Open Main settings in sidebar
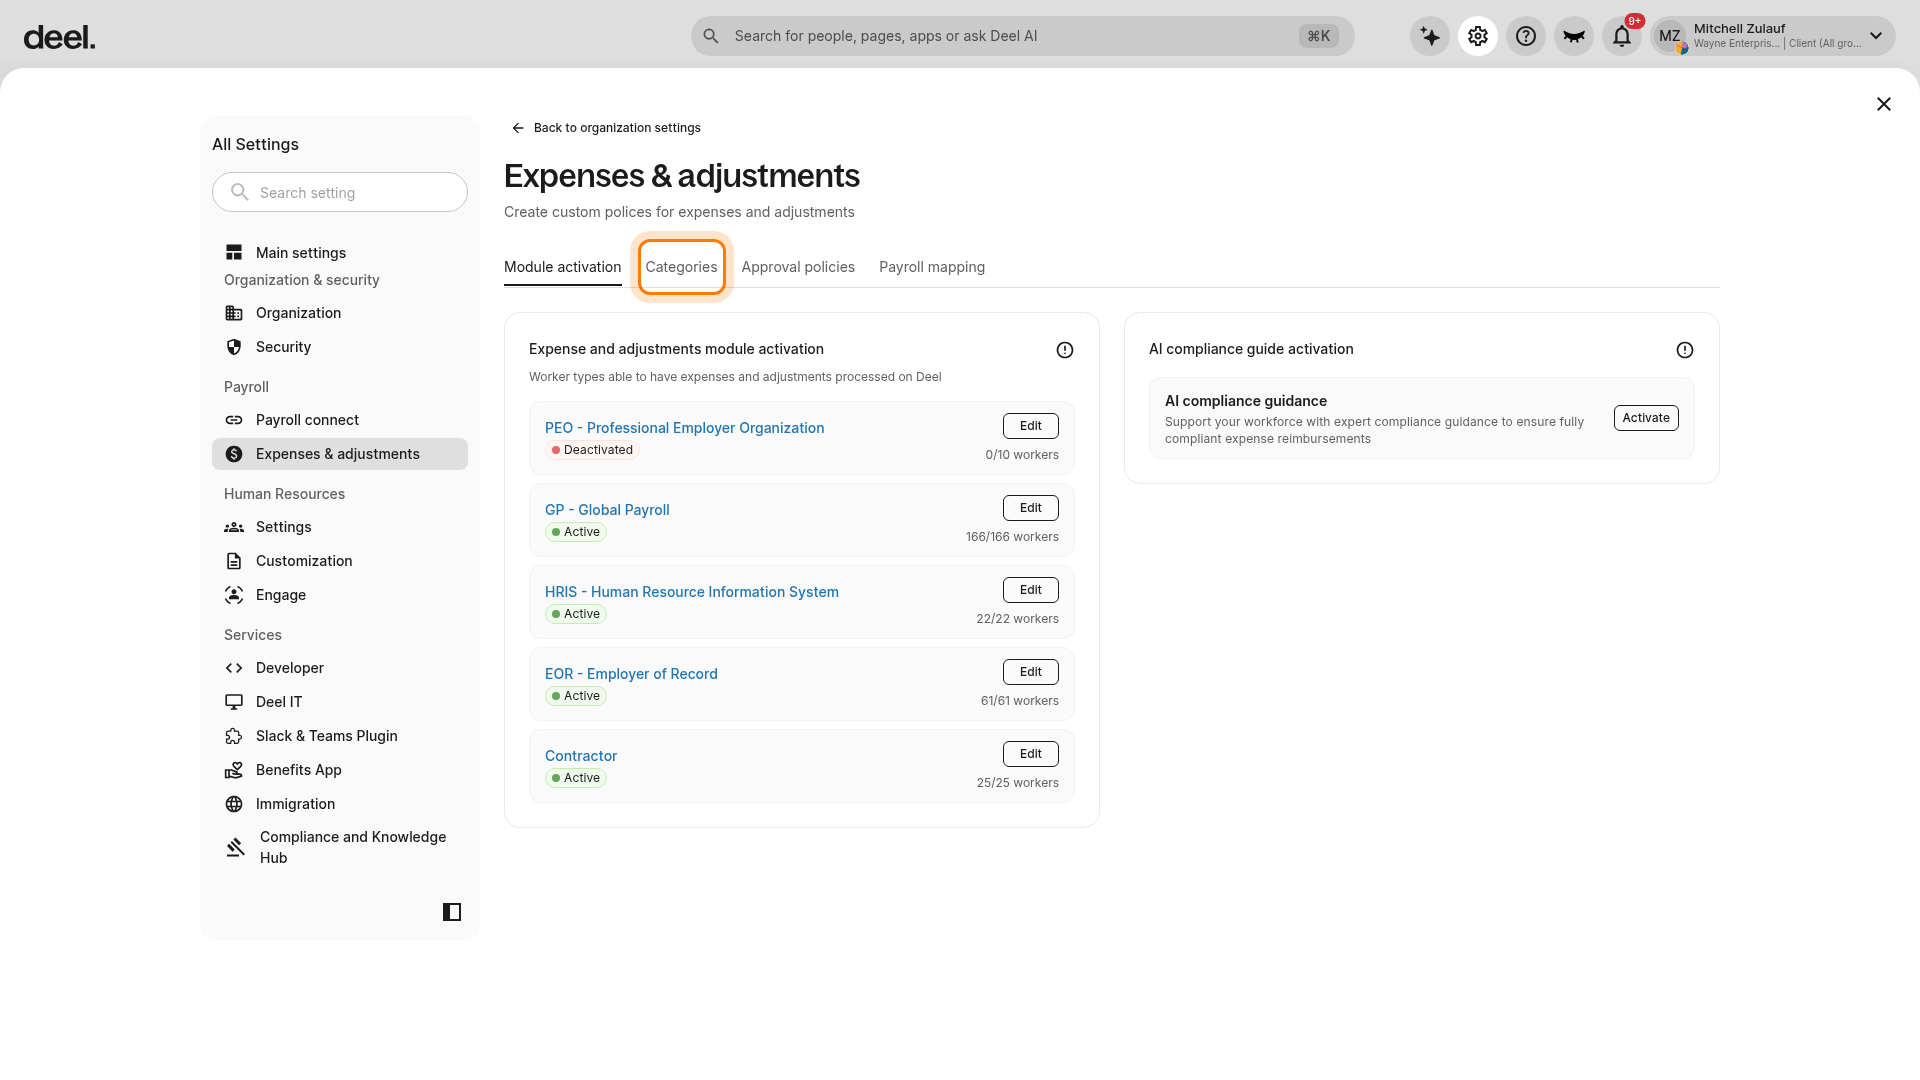Image resolution: width=1920 pixels, height=1080 pixels. click(340, 253)
